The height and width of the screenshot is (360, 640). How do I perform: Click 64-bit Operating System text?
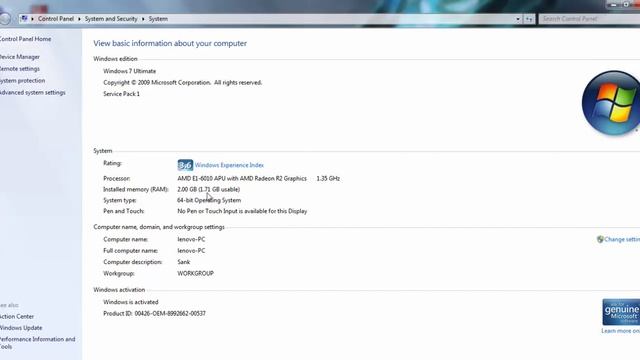click(209, 201)
